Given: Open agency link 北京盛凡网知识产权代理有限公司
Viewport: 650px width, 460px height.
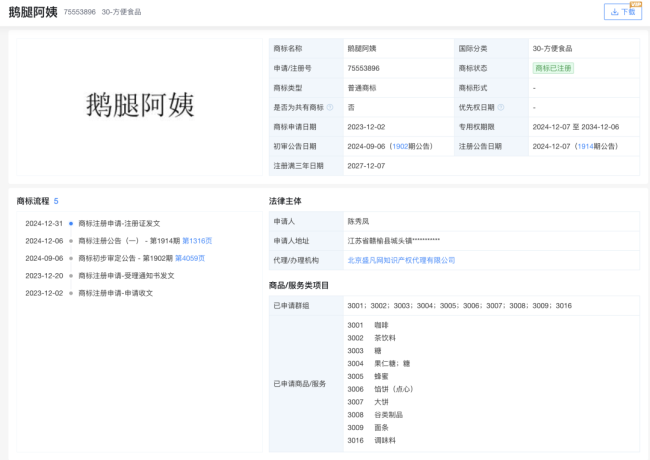Looking at the screenshot, I should tap(401, 260).
